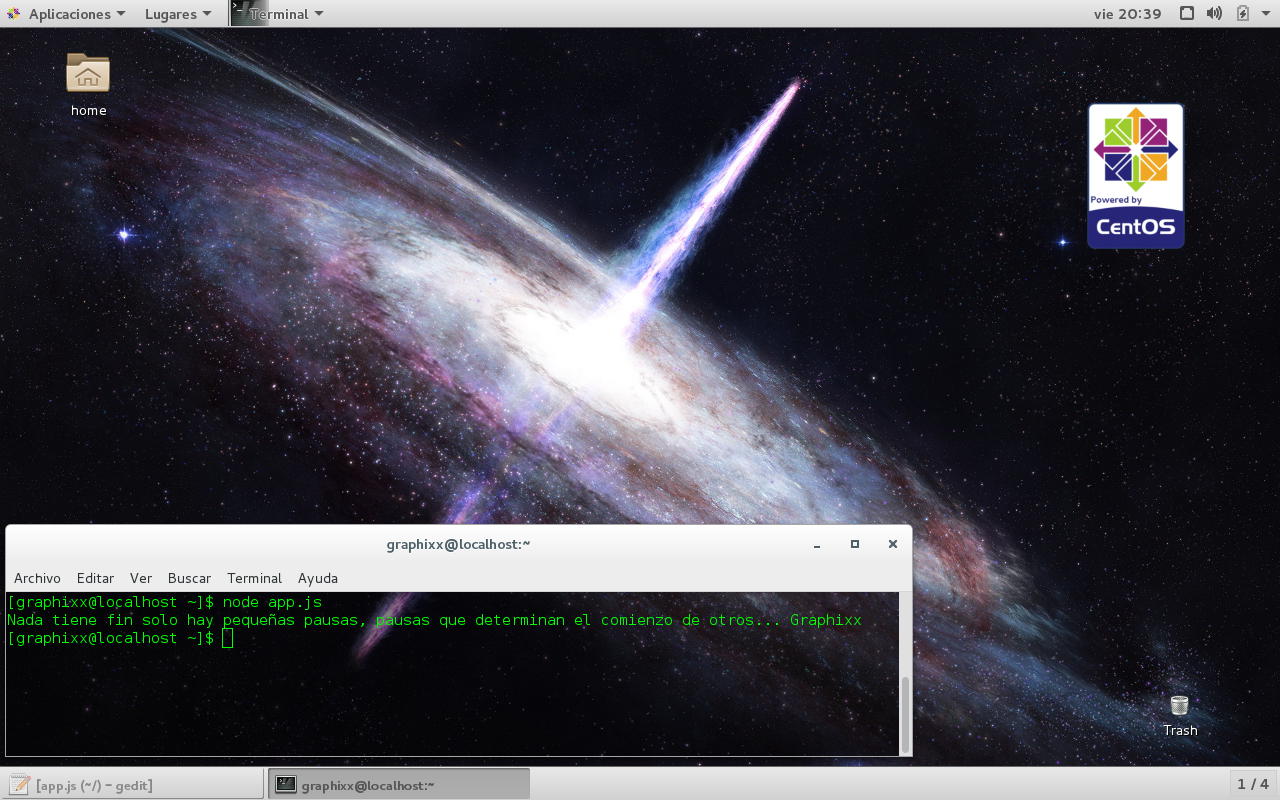
Task: Open the Aplicaciones menu
Action: 77,14
